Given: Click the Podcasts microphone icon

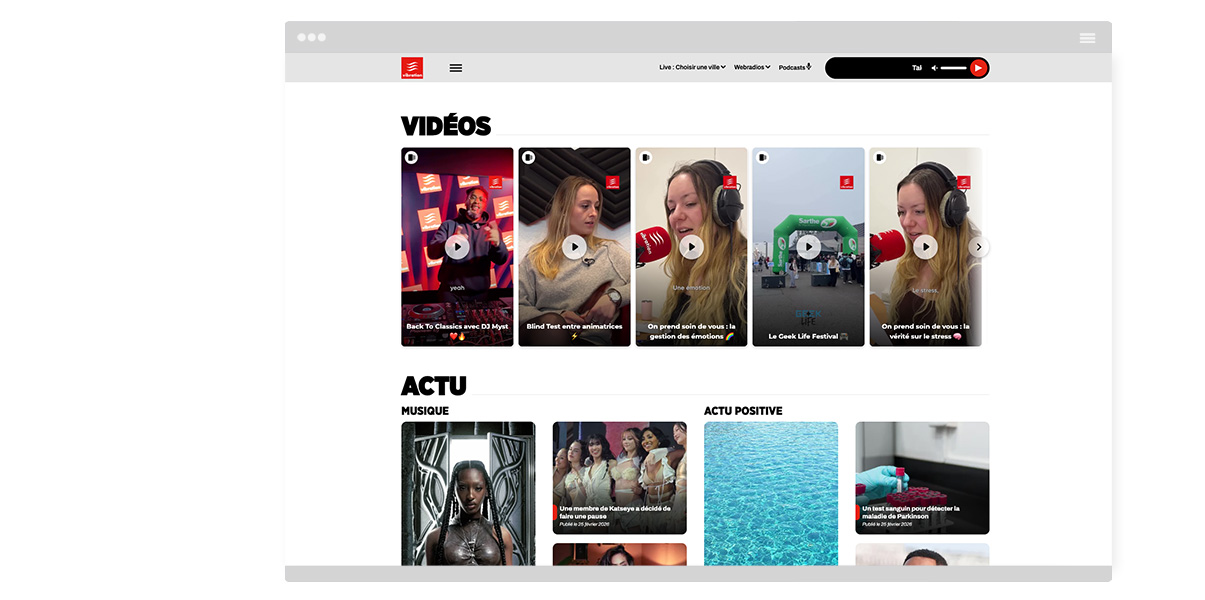Looking at the screenshot, I should click(808, 66).
